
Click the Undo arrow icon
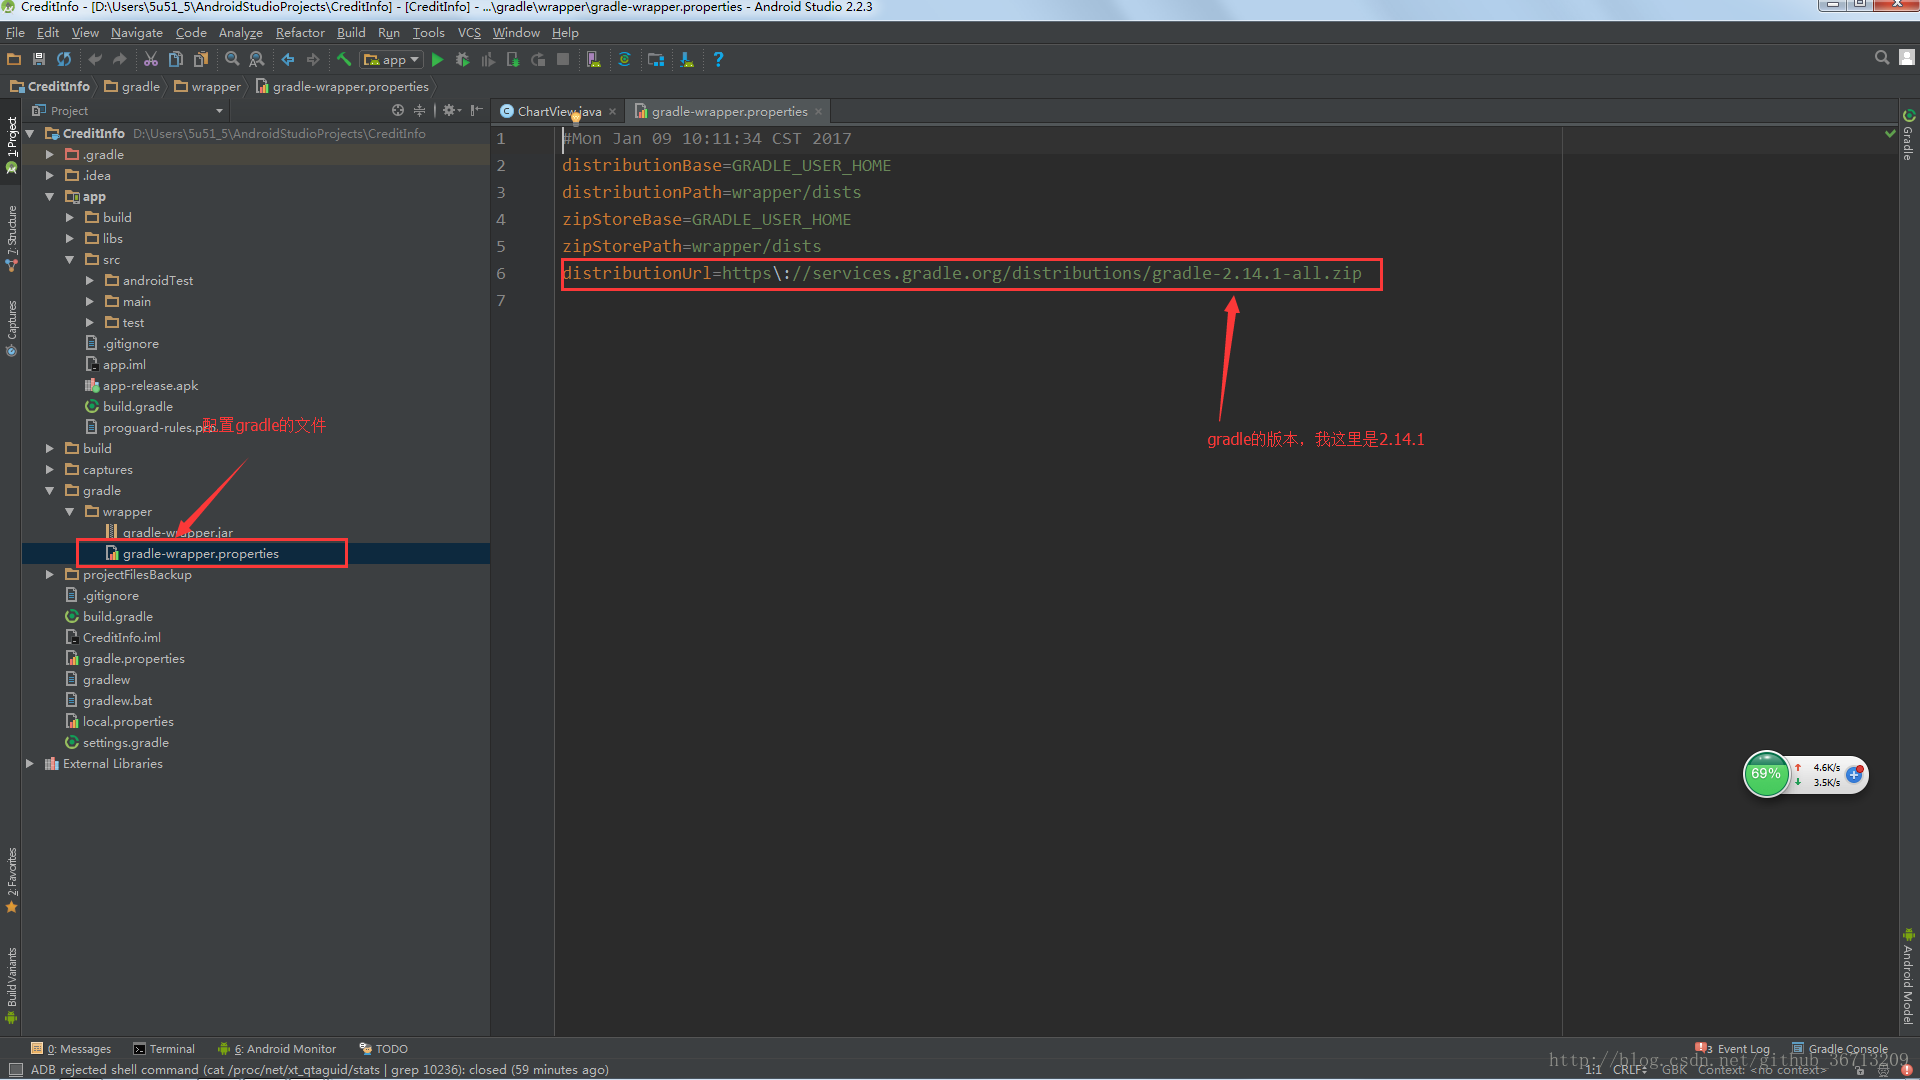click(95, 60)
